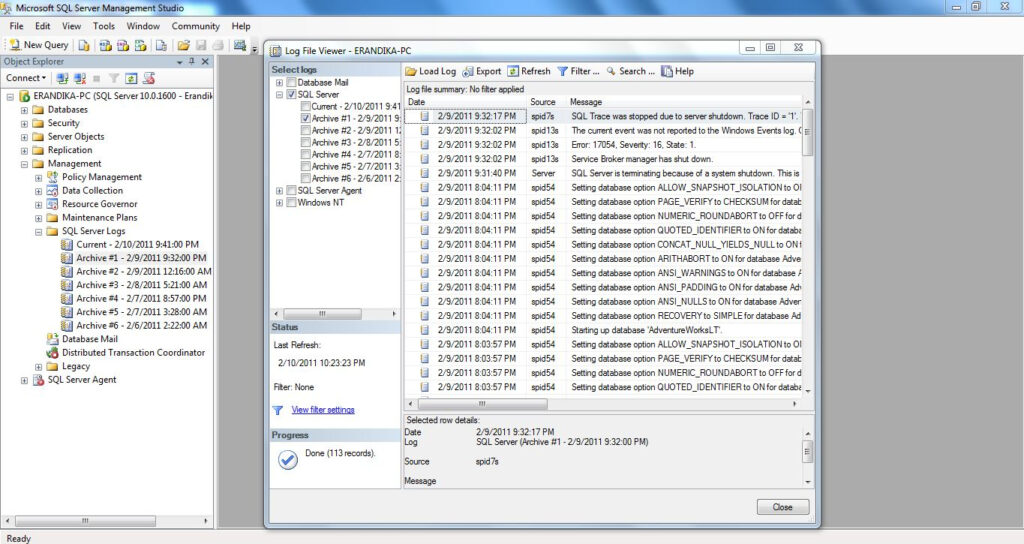Select the ERANDIKA-PC server icon
Image resolution: width=1024 pixels, height=544 pixels.
click(25, 96)
